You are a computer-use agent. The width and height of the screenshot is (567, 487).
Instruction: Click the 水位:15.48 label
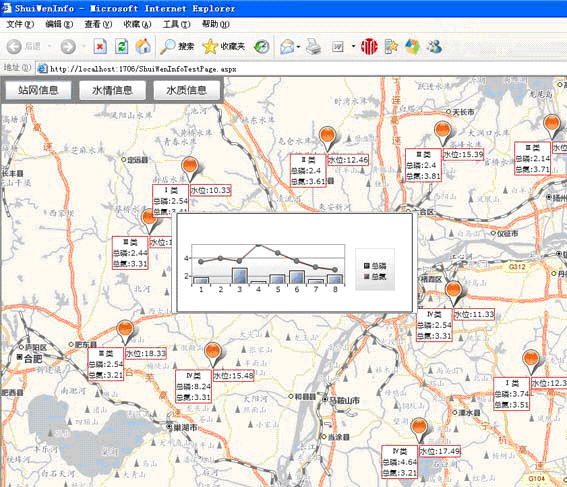click(234, 376)
